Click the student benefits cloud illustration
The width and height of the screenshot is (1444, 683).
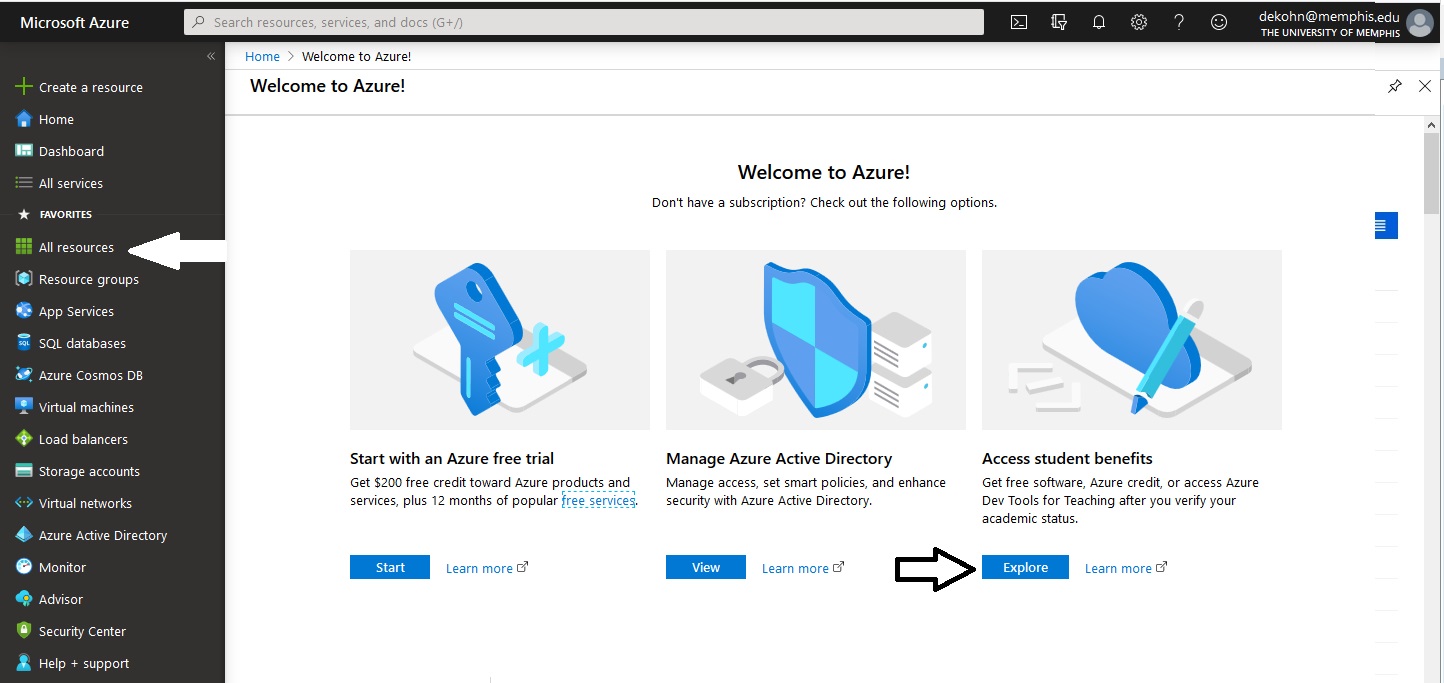(1132, 340)
